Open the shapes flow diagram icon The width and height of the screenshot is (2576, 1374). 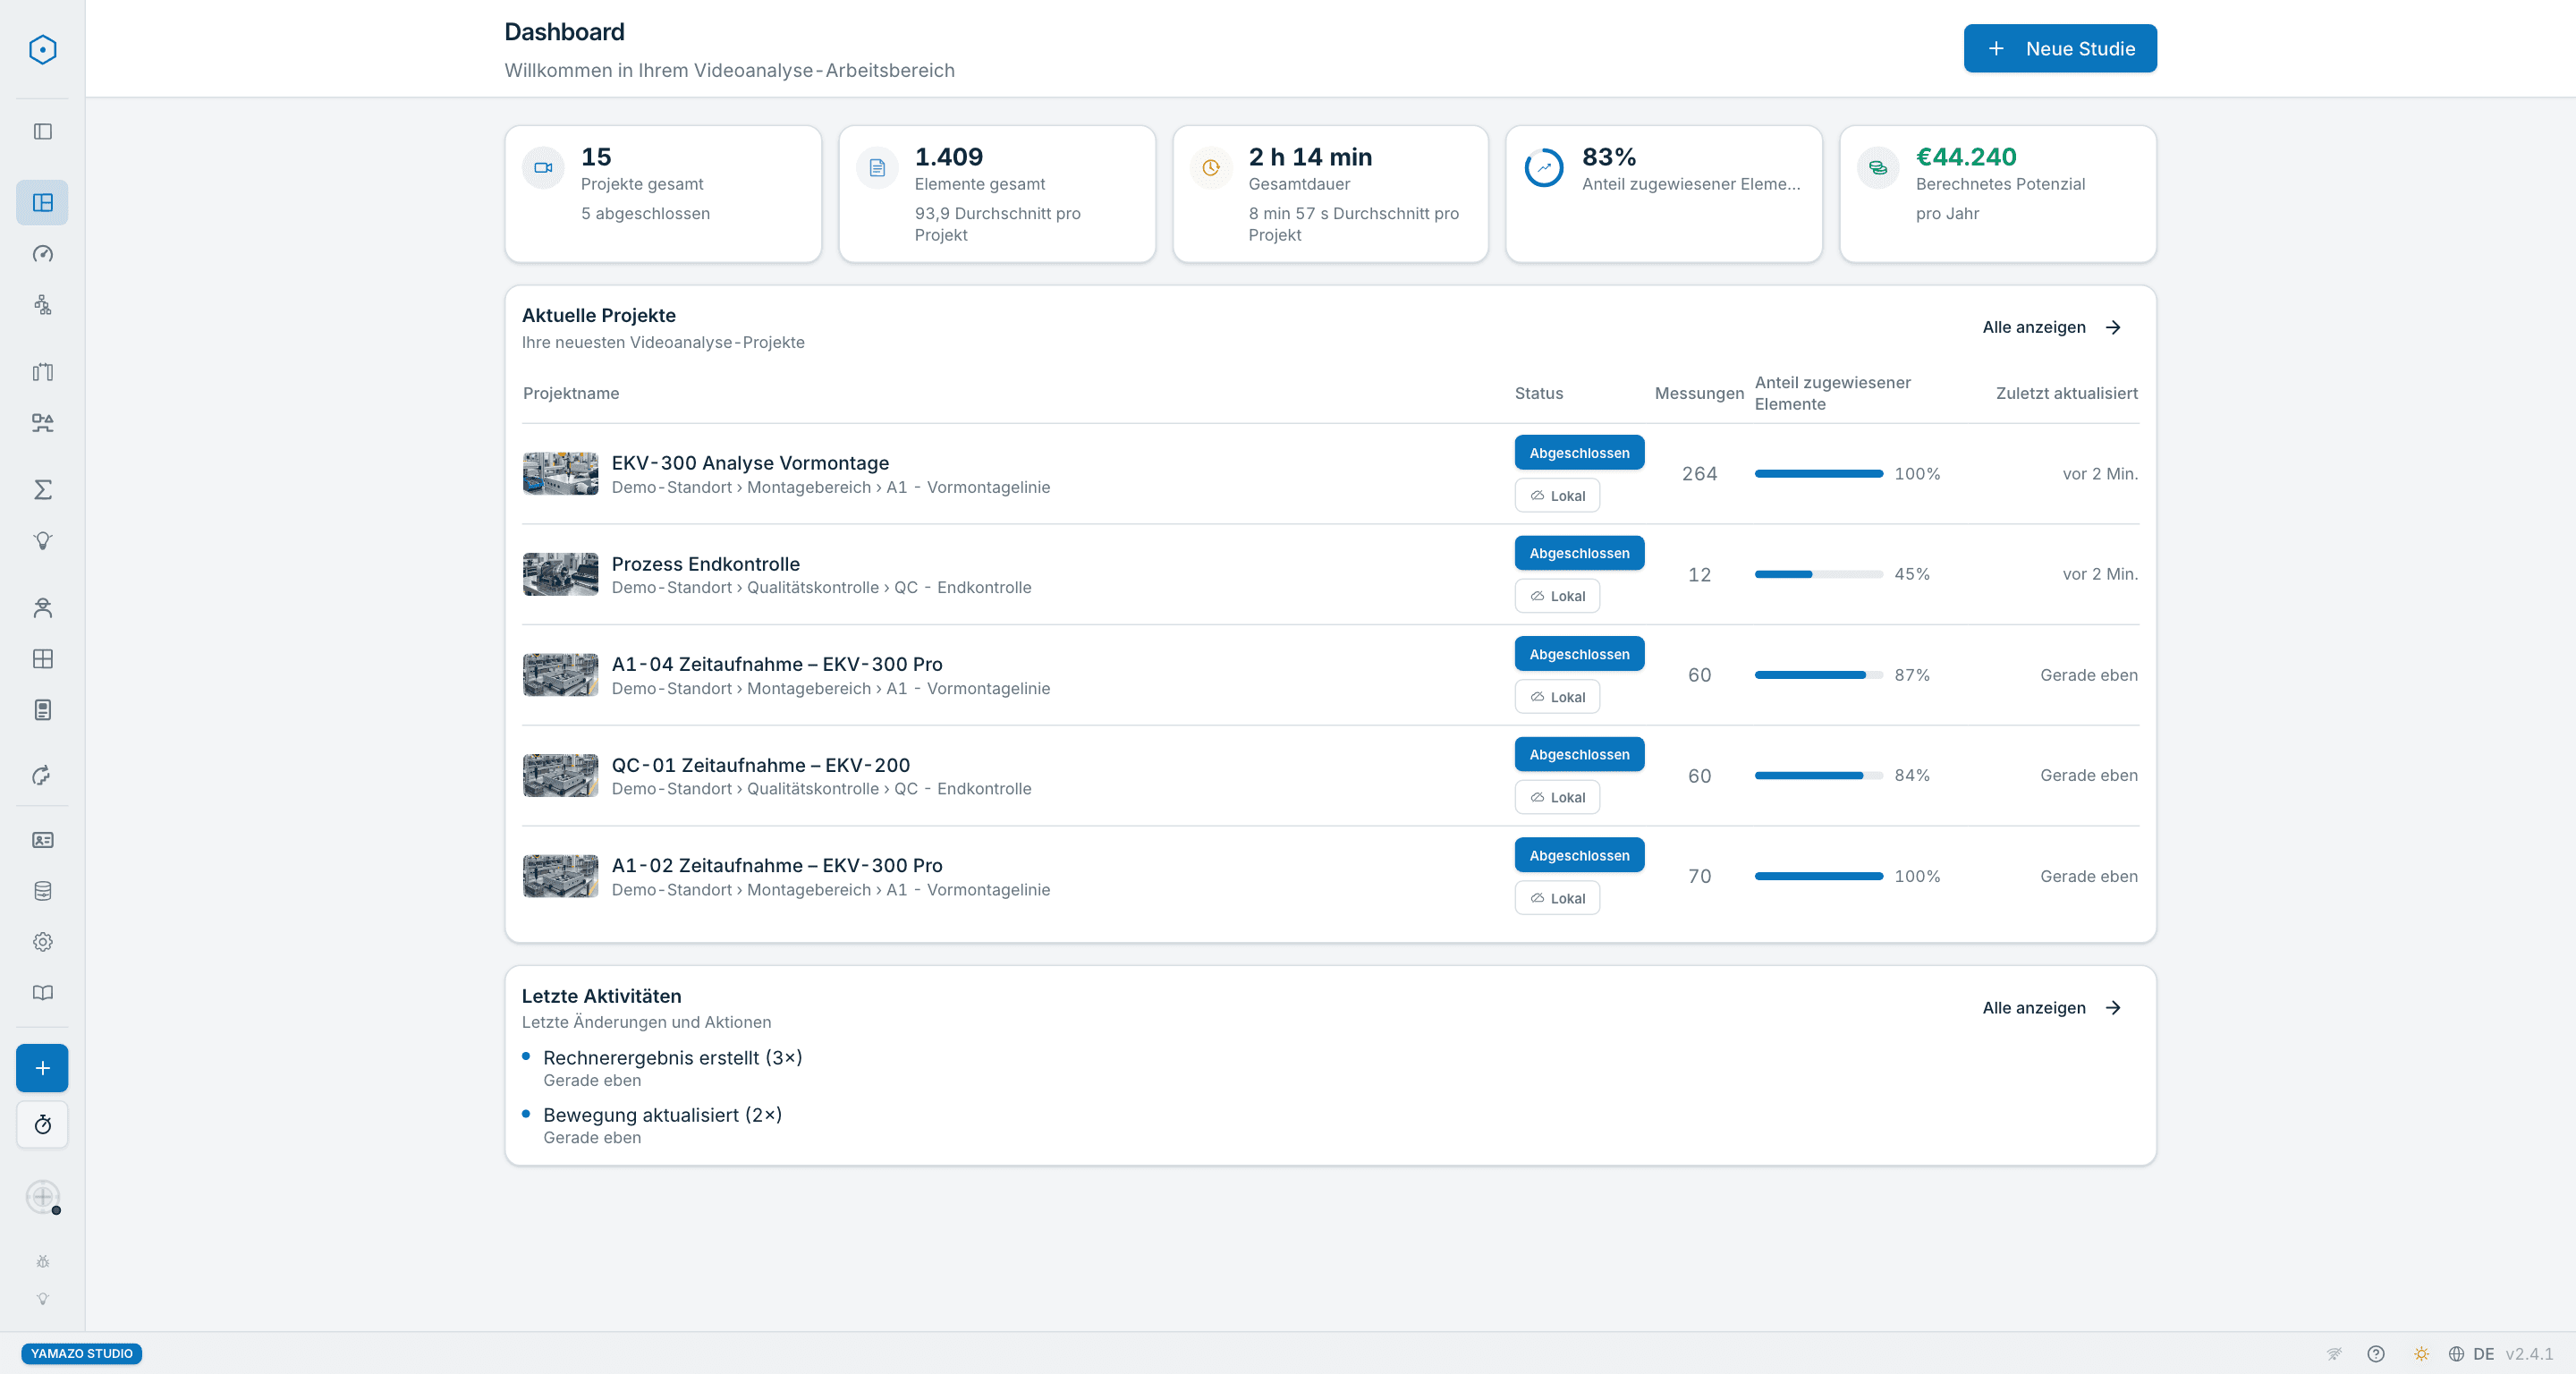42,423
